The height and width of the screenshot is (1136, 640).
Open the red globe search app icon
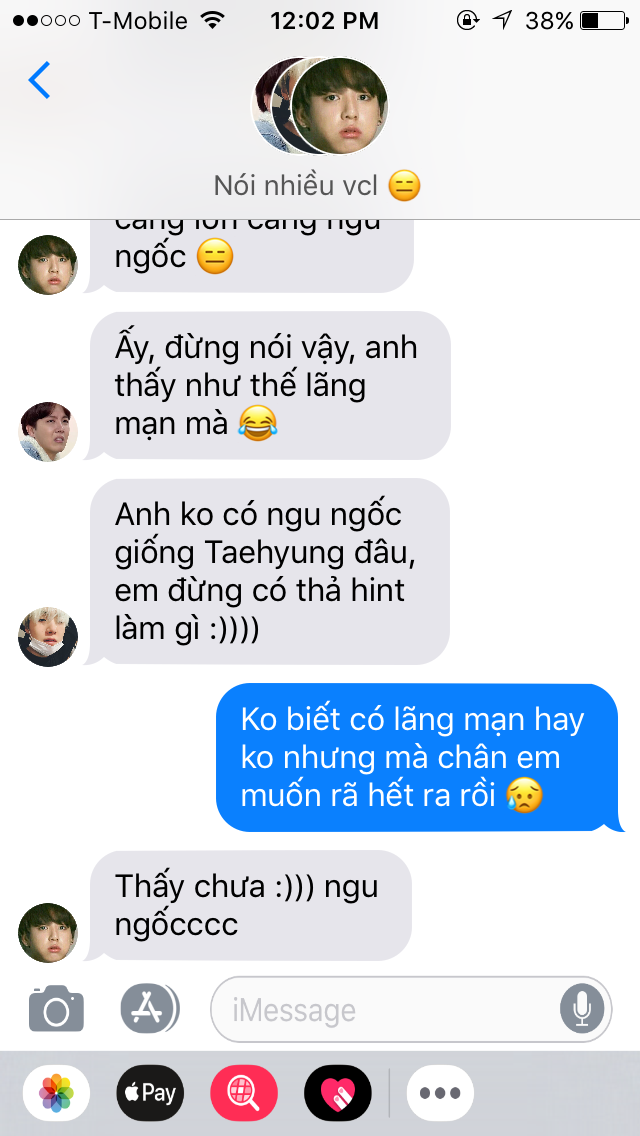click(244, 1093)
